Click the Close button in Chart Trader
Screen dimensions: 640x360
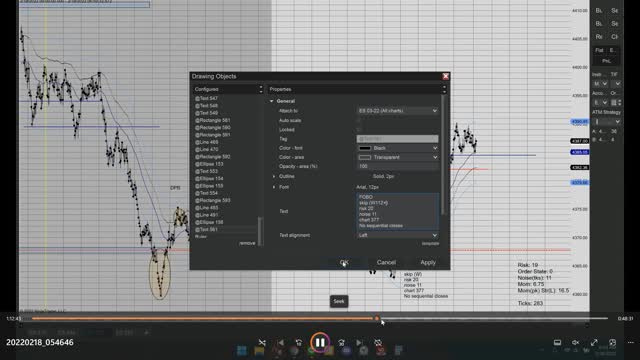coord(614,37)
